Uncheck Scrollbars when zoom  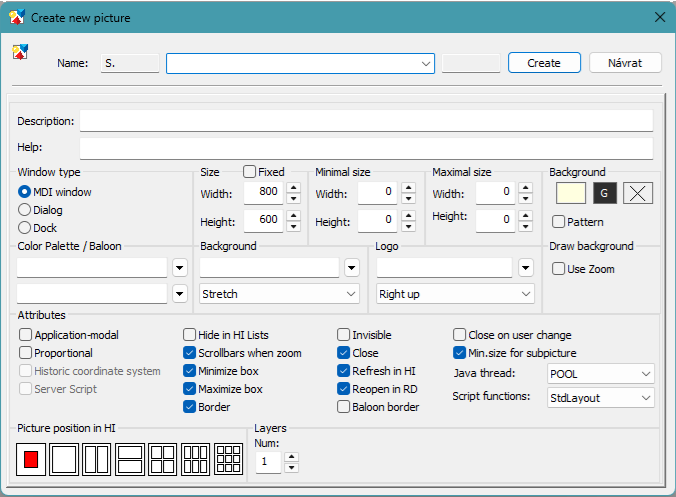pyautogui.click(x=190, y=353)
